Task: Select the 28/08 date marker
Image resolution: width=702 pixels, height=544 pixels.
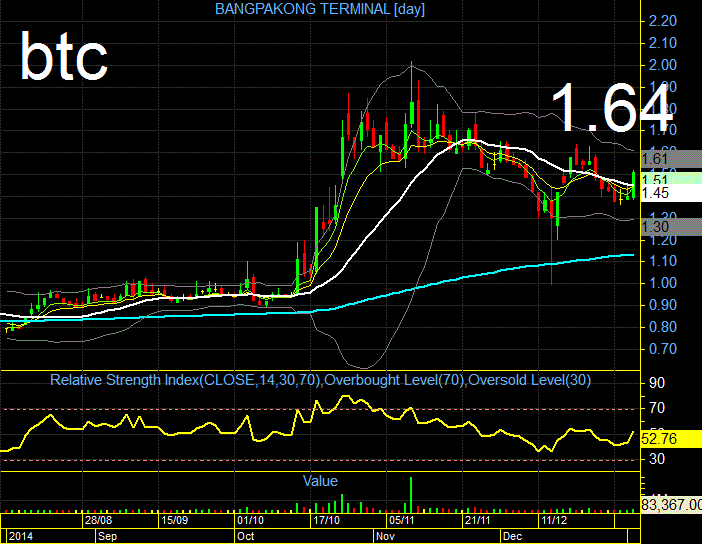Action: click(x=98, y=520)
